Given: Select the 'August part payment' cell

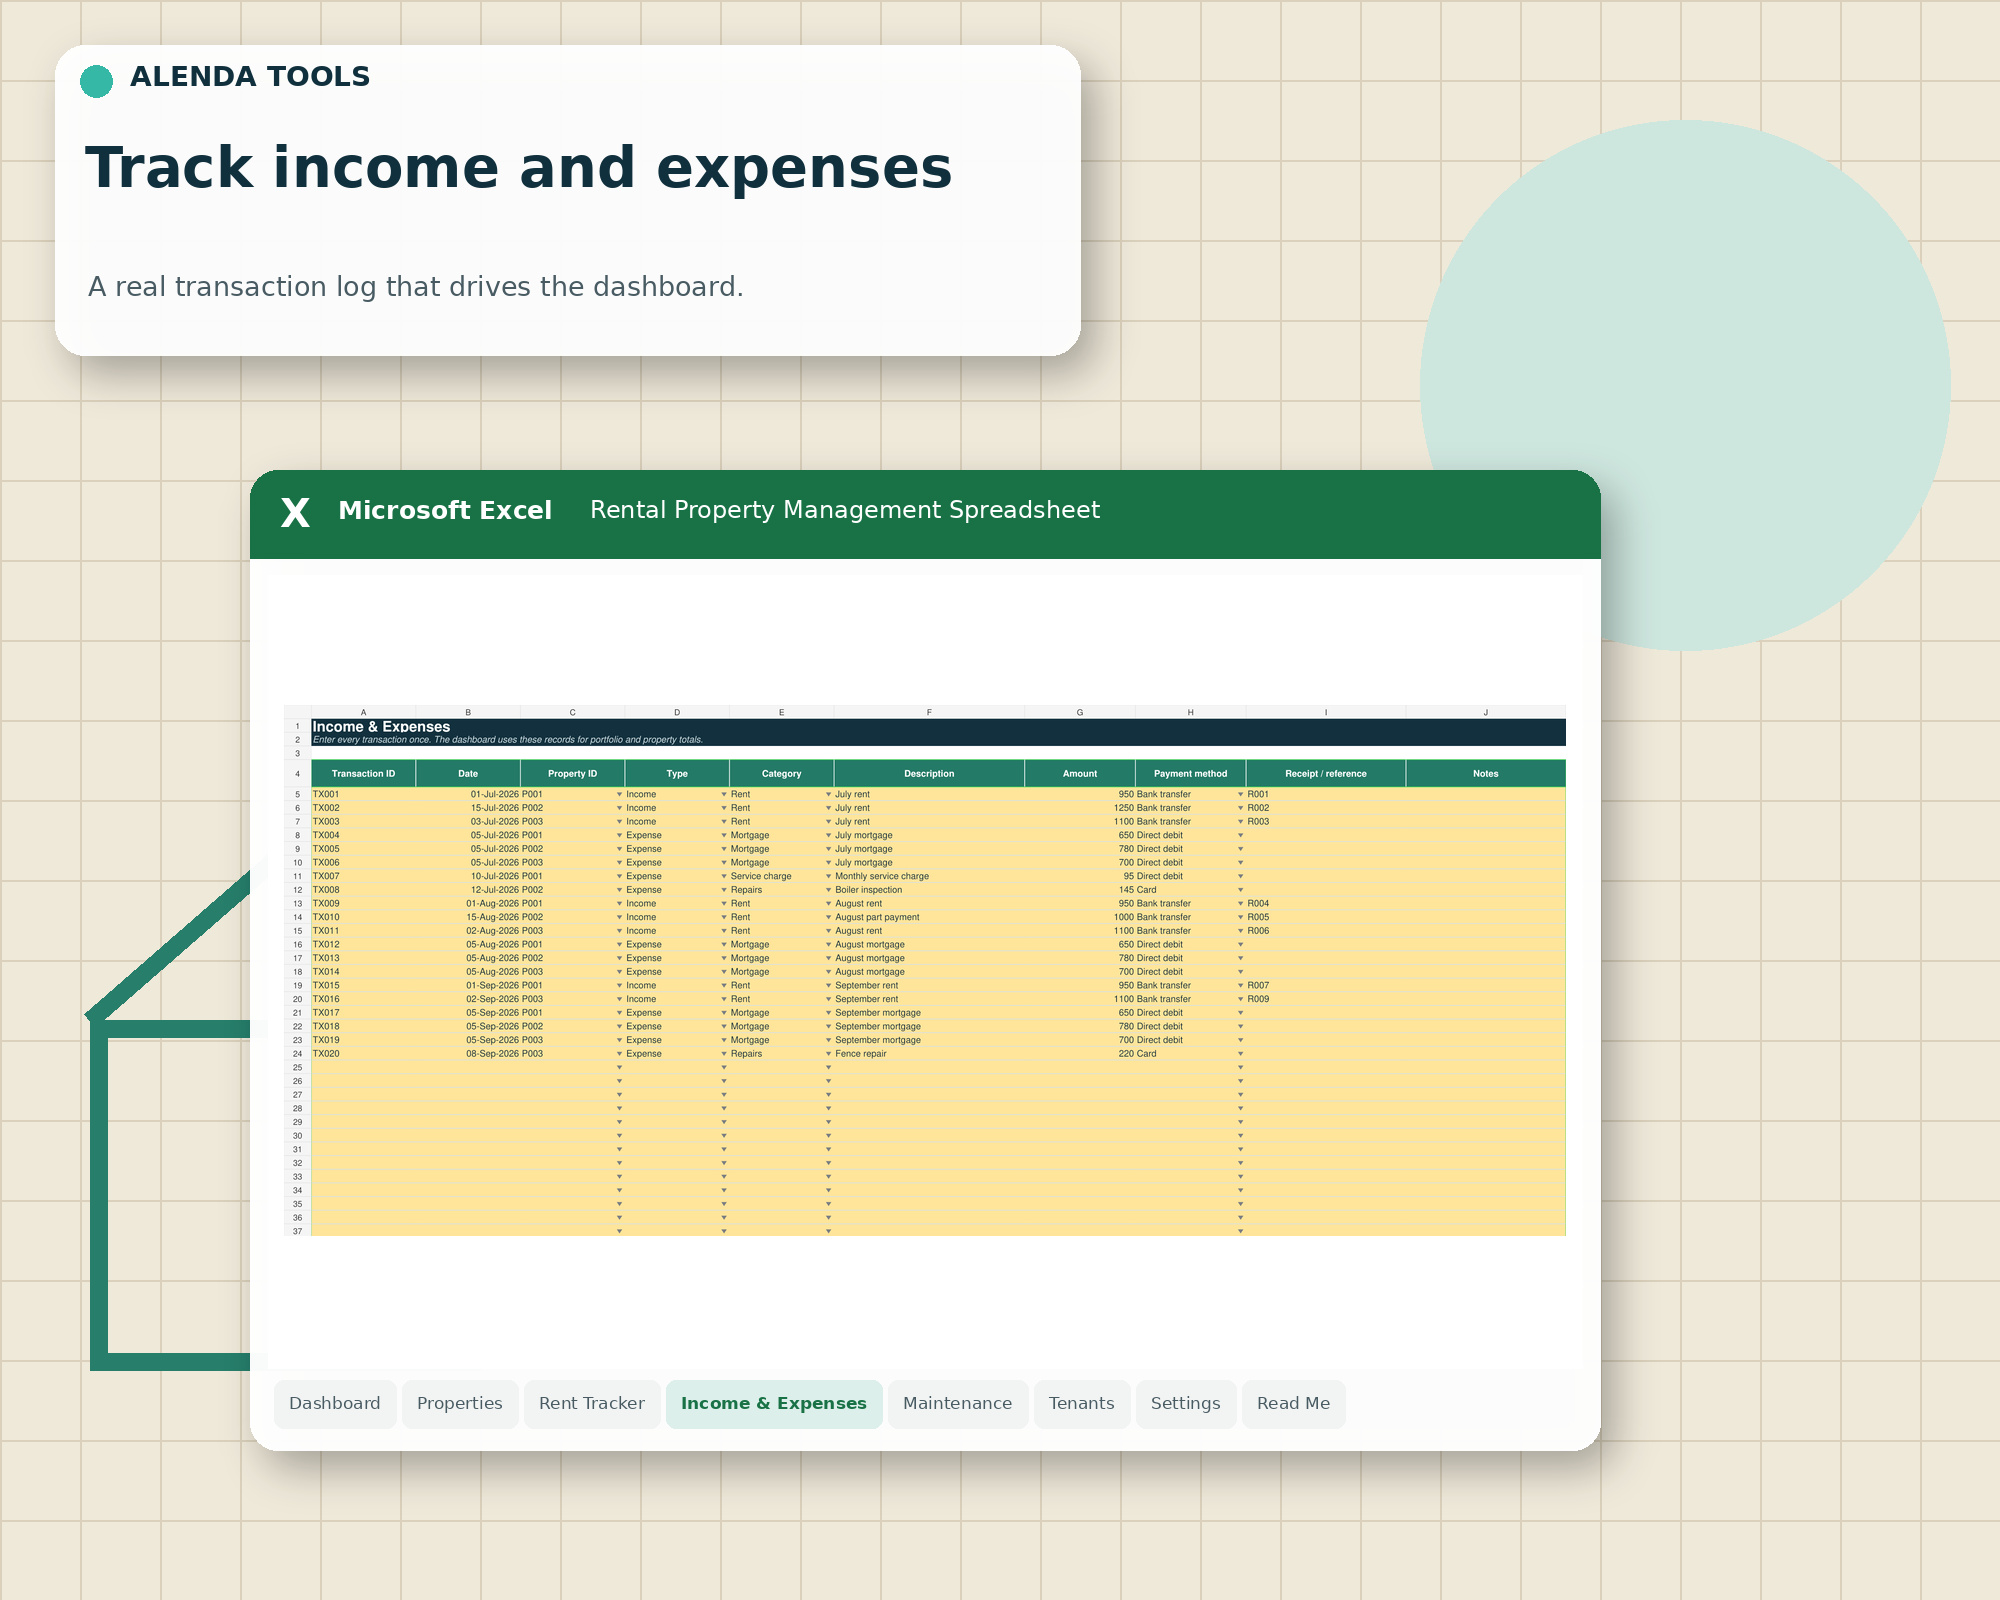Looking at the screenshot, I should click(929, 918).
